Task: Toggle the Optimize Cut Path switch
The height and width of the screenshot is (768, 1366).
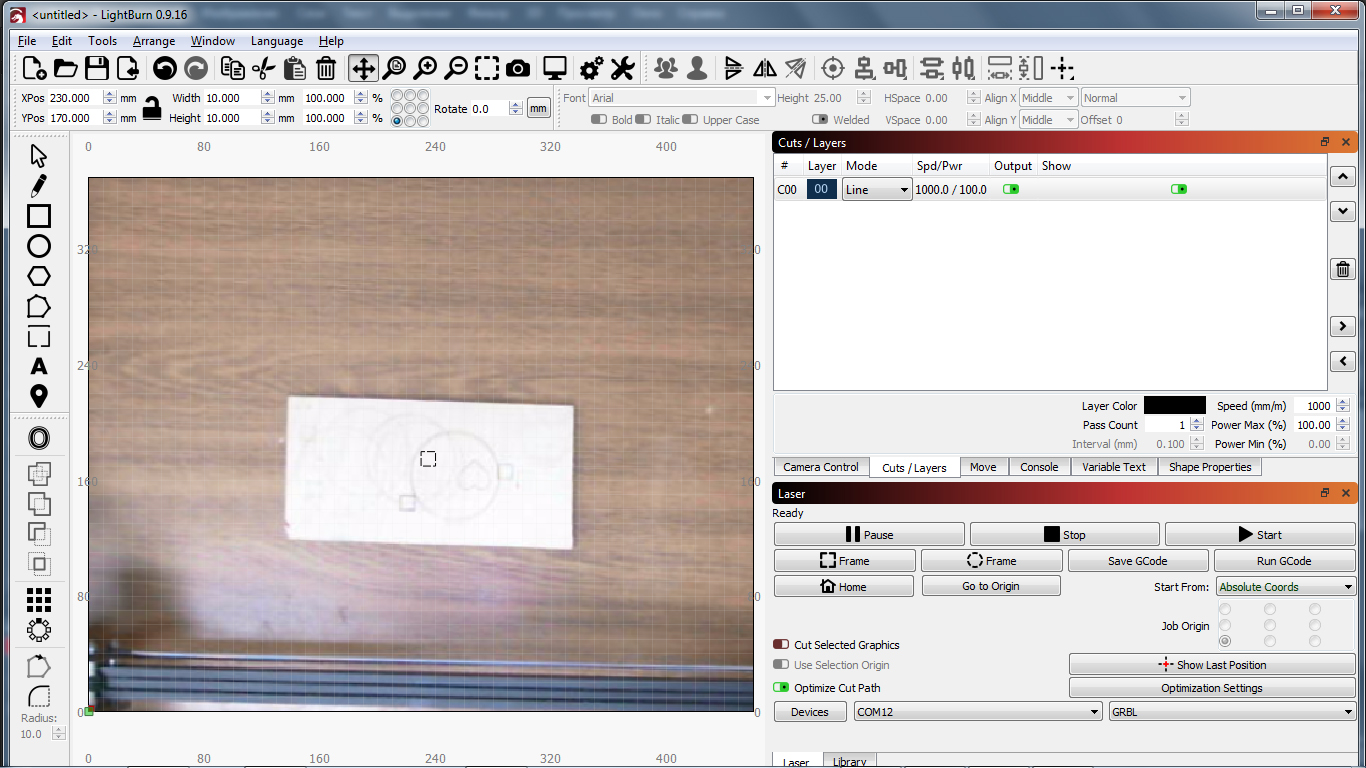Action: point(781,688)
